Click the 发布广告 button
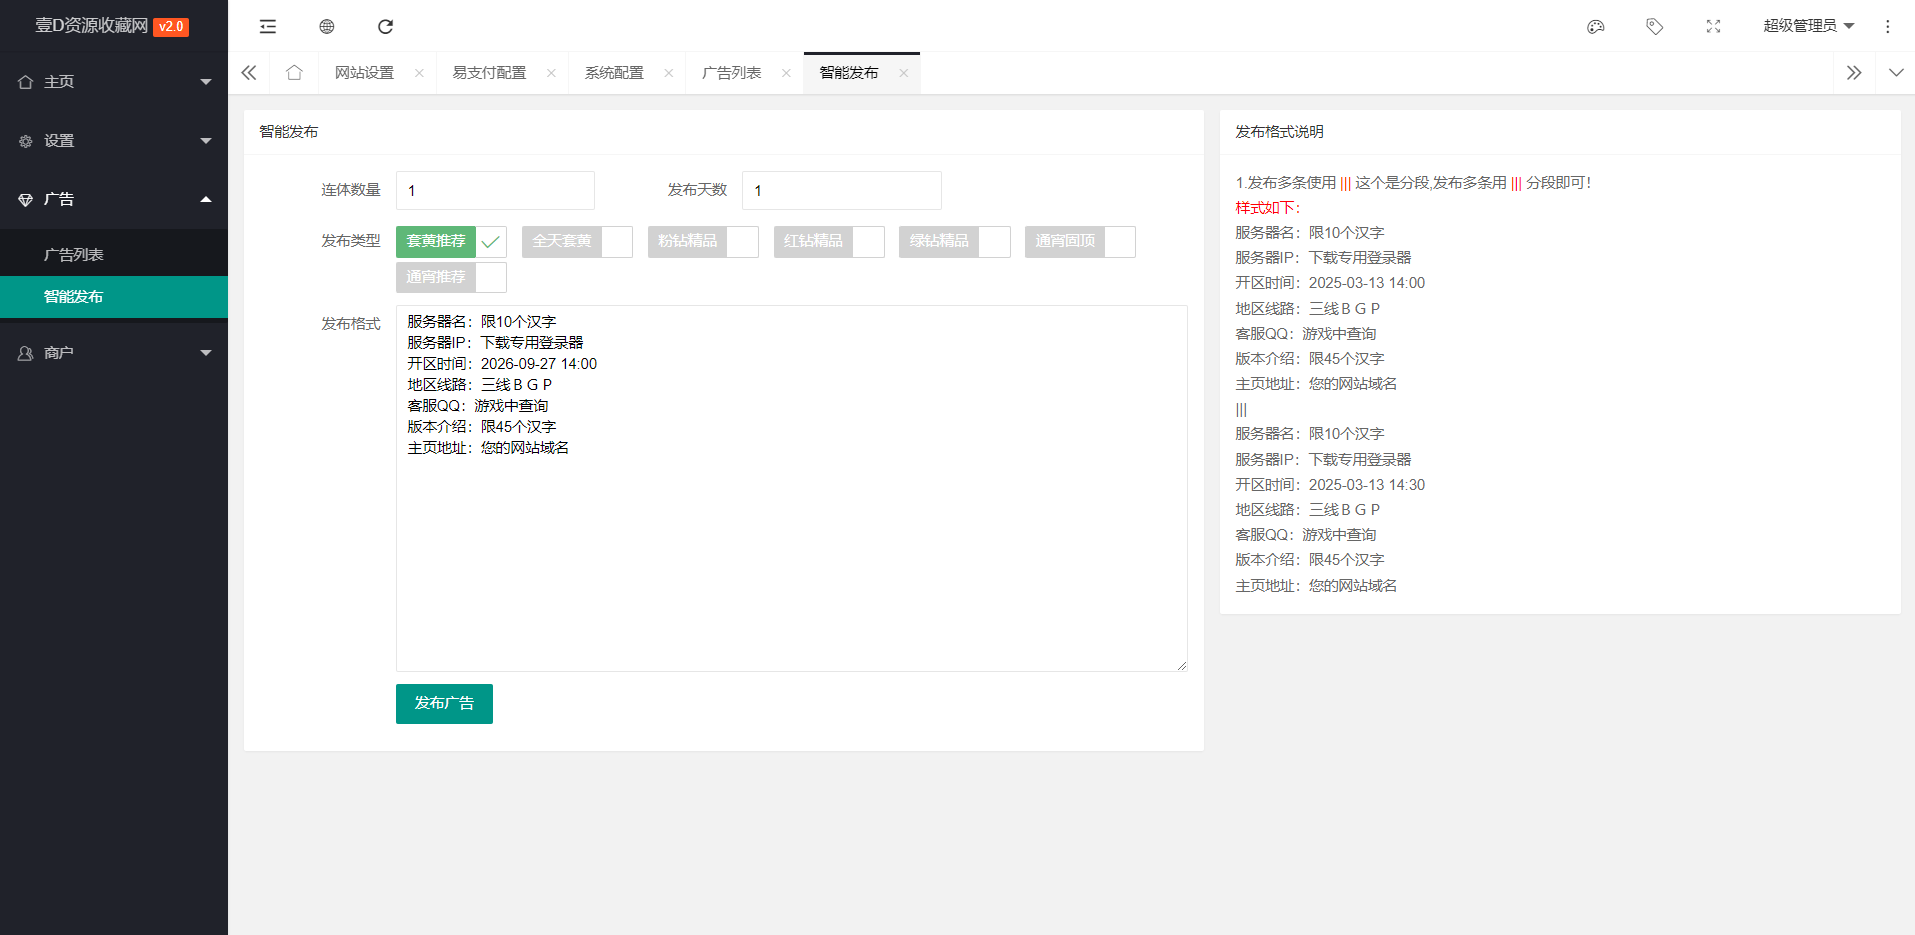This screenshot has height=935, width=1915. pyautogui.click(x=444, y=704)
